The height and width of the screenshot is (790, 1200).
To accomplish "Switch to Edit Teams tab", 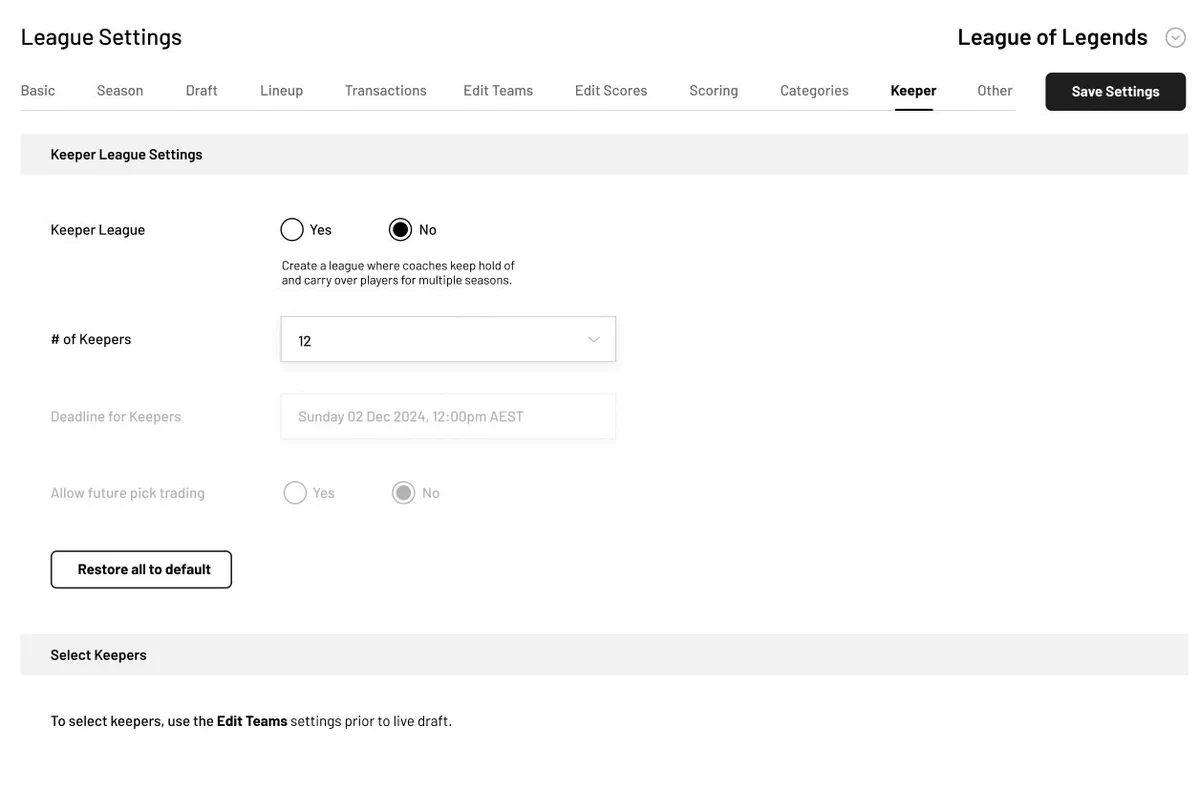I will [x=498, y=90].
